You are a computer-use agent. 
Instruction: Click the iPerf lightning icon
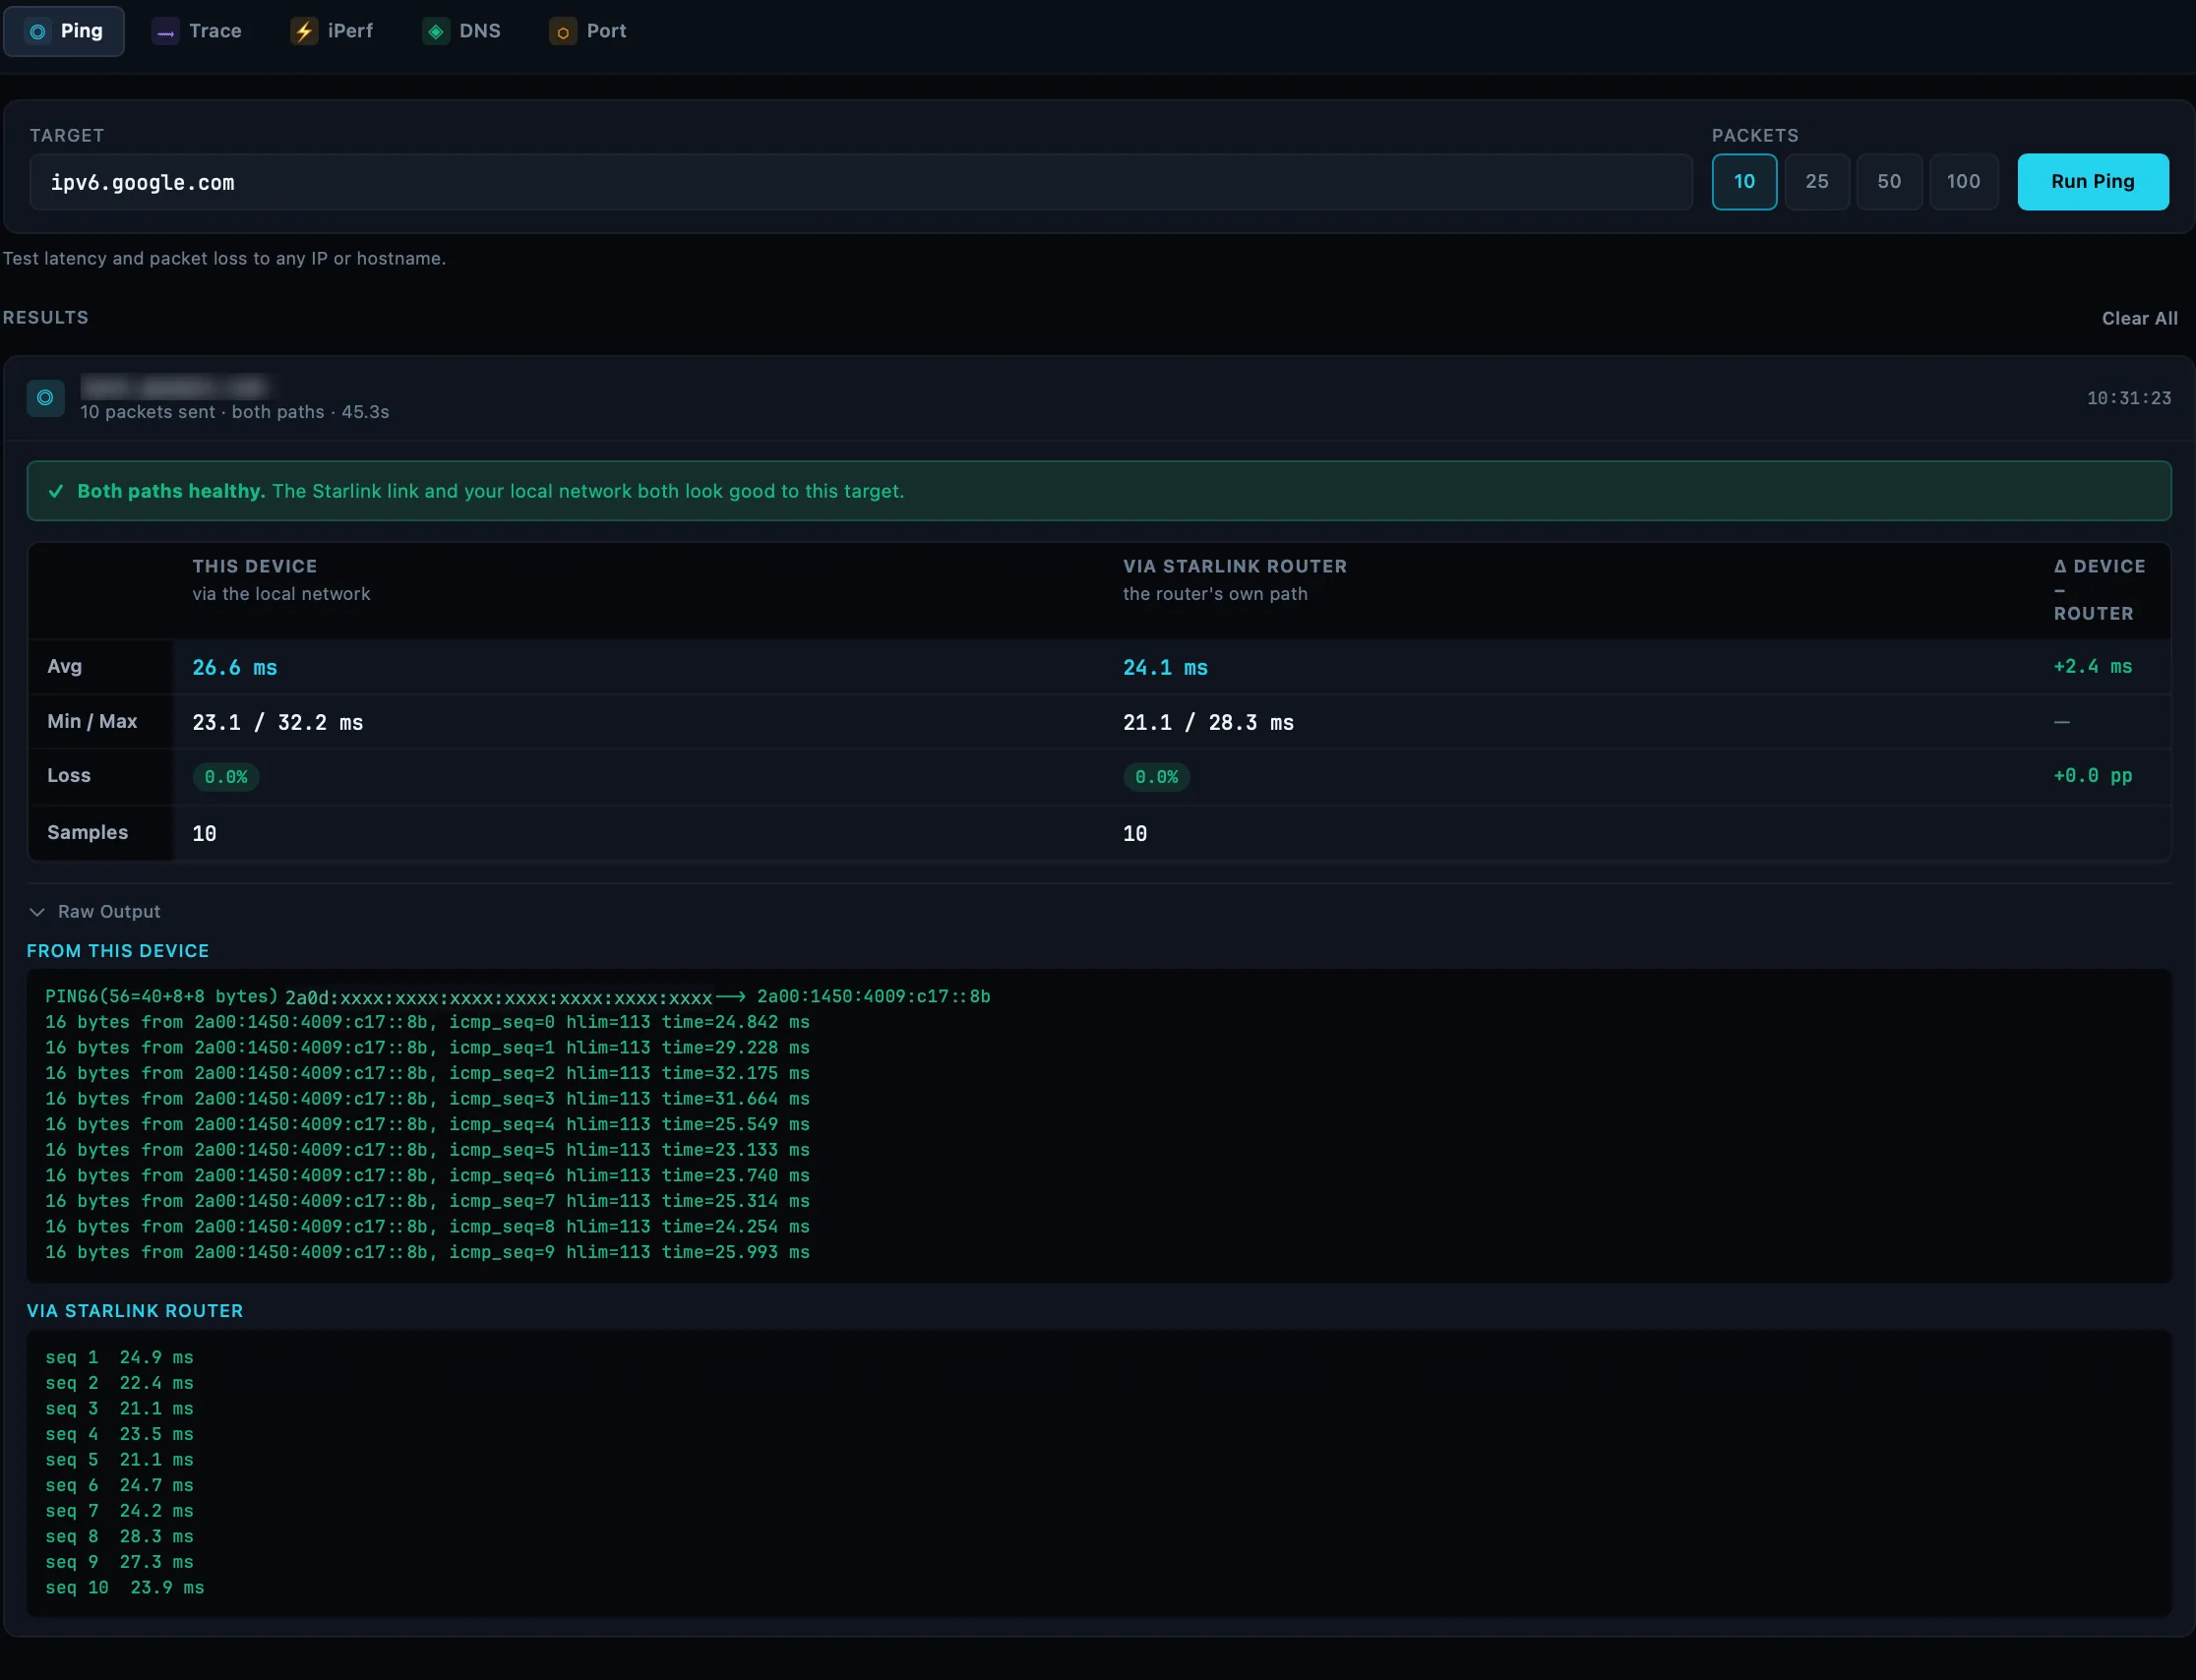(x=304, y=32)
